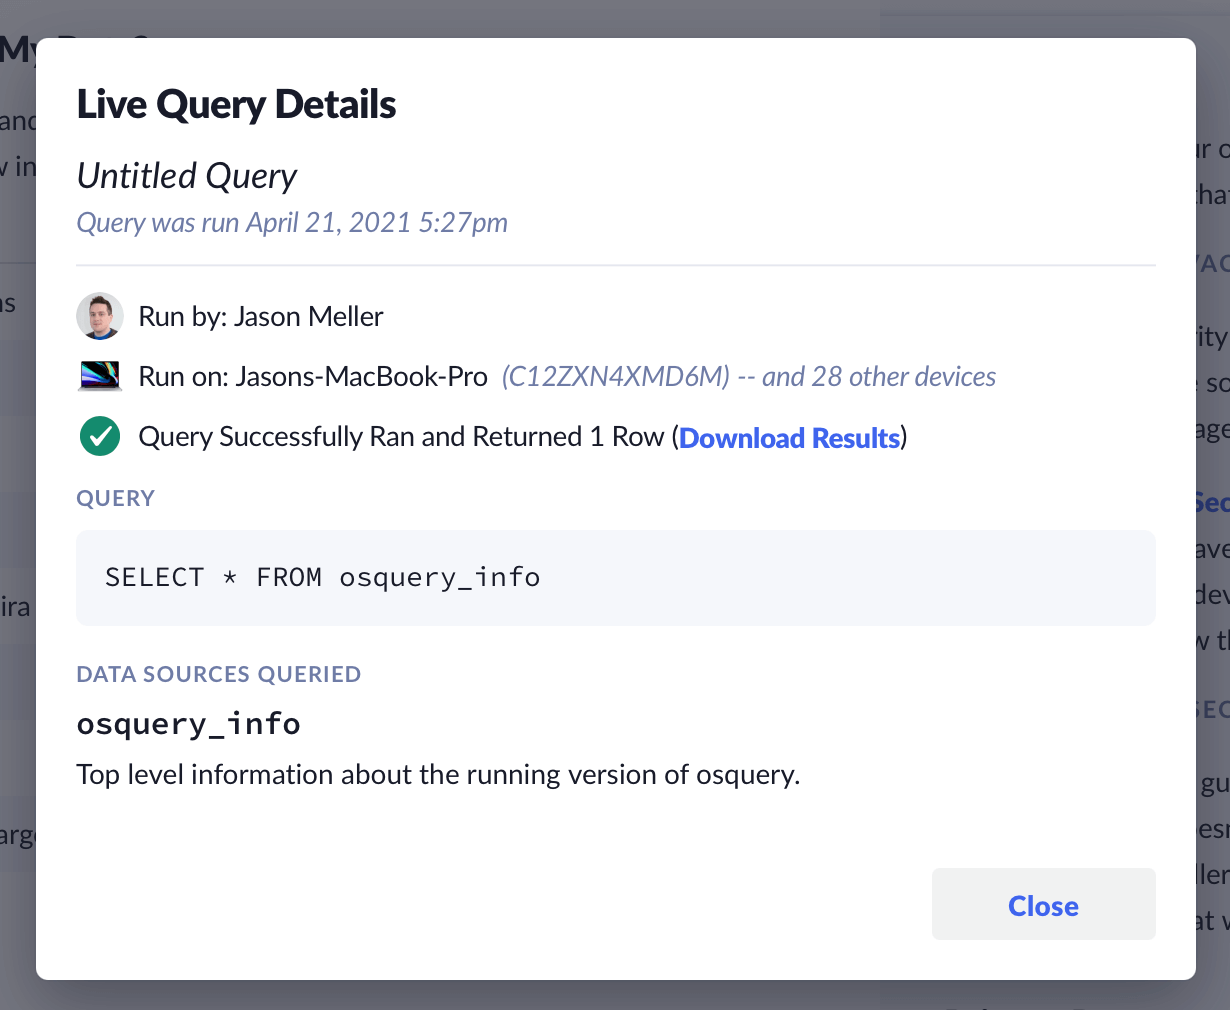This screenshot has height=1010, width=1230.
Task: Click the 'and 28 other devices' text
Action: pos(879,377)
